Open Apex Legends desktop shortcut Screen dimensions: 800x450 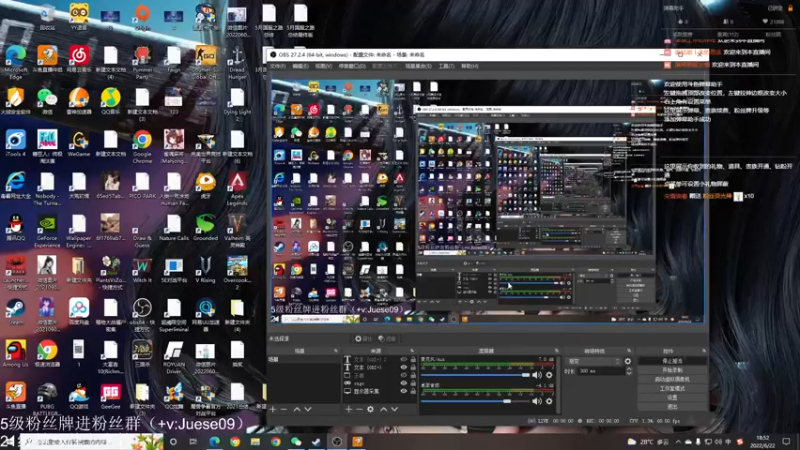pos(237,189)
